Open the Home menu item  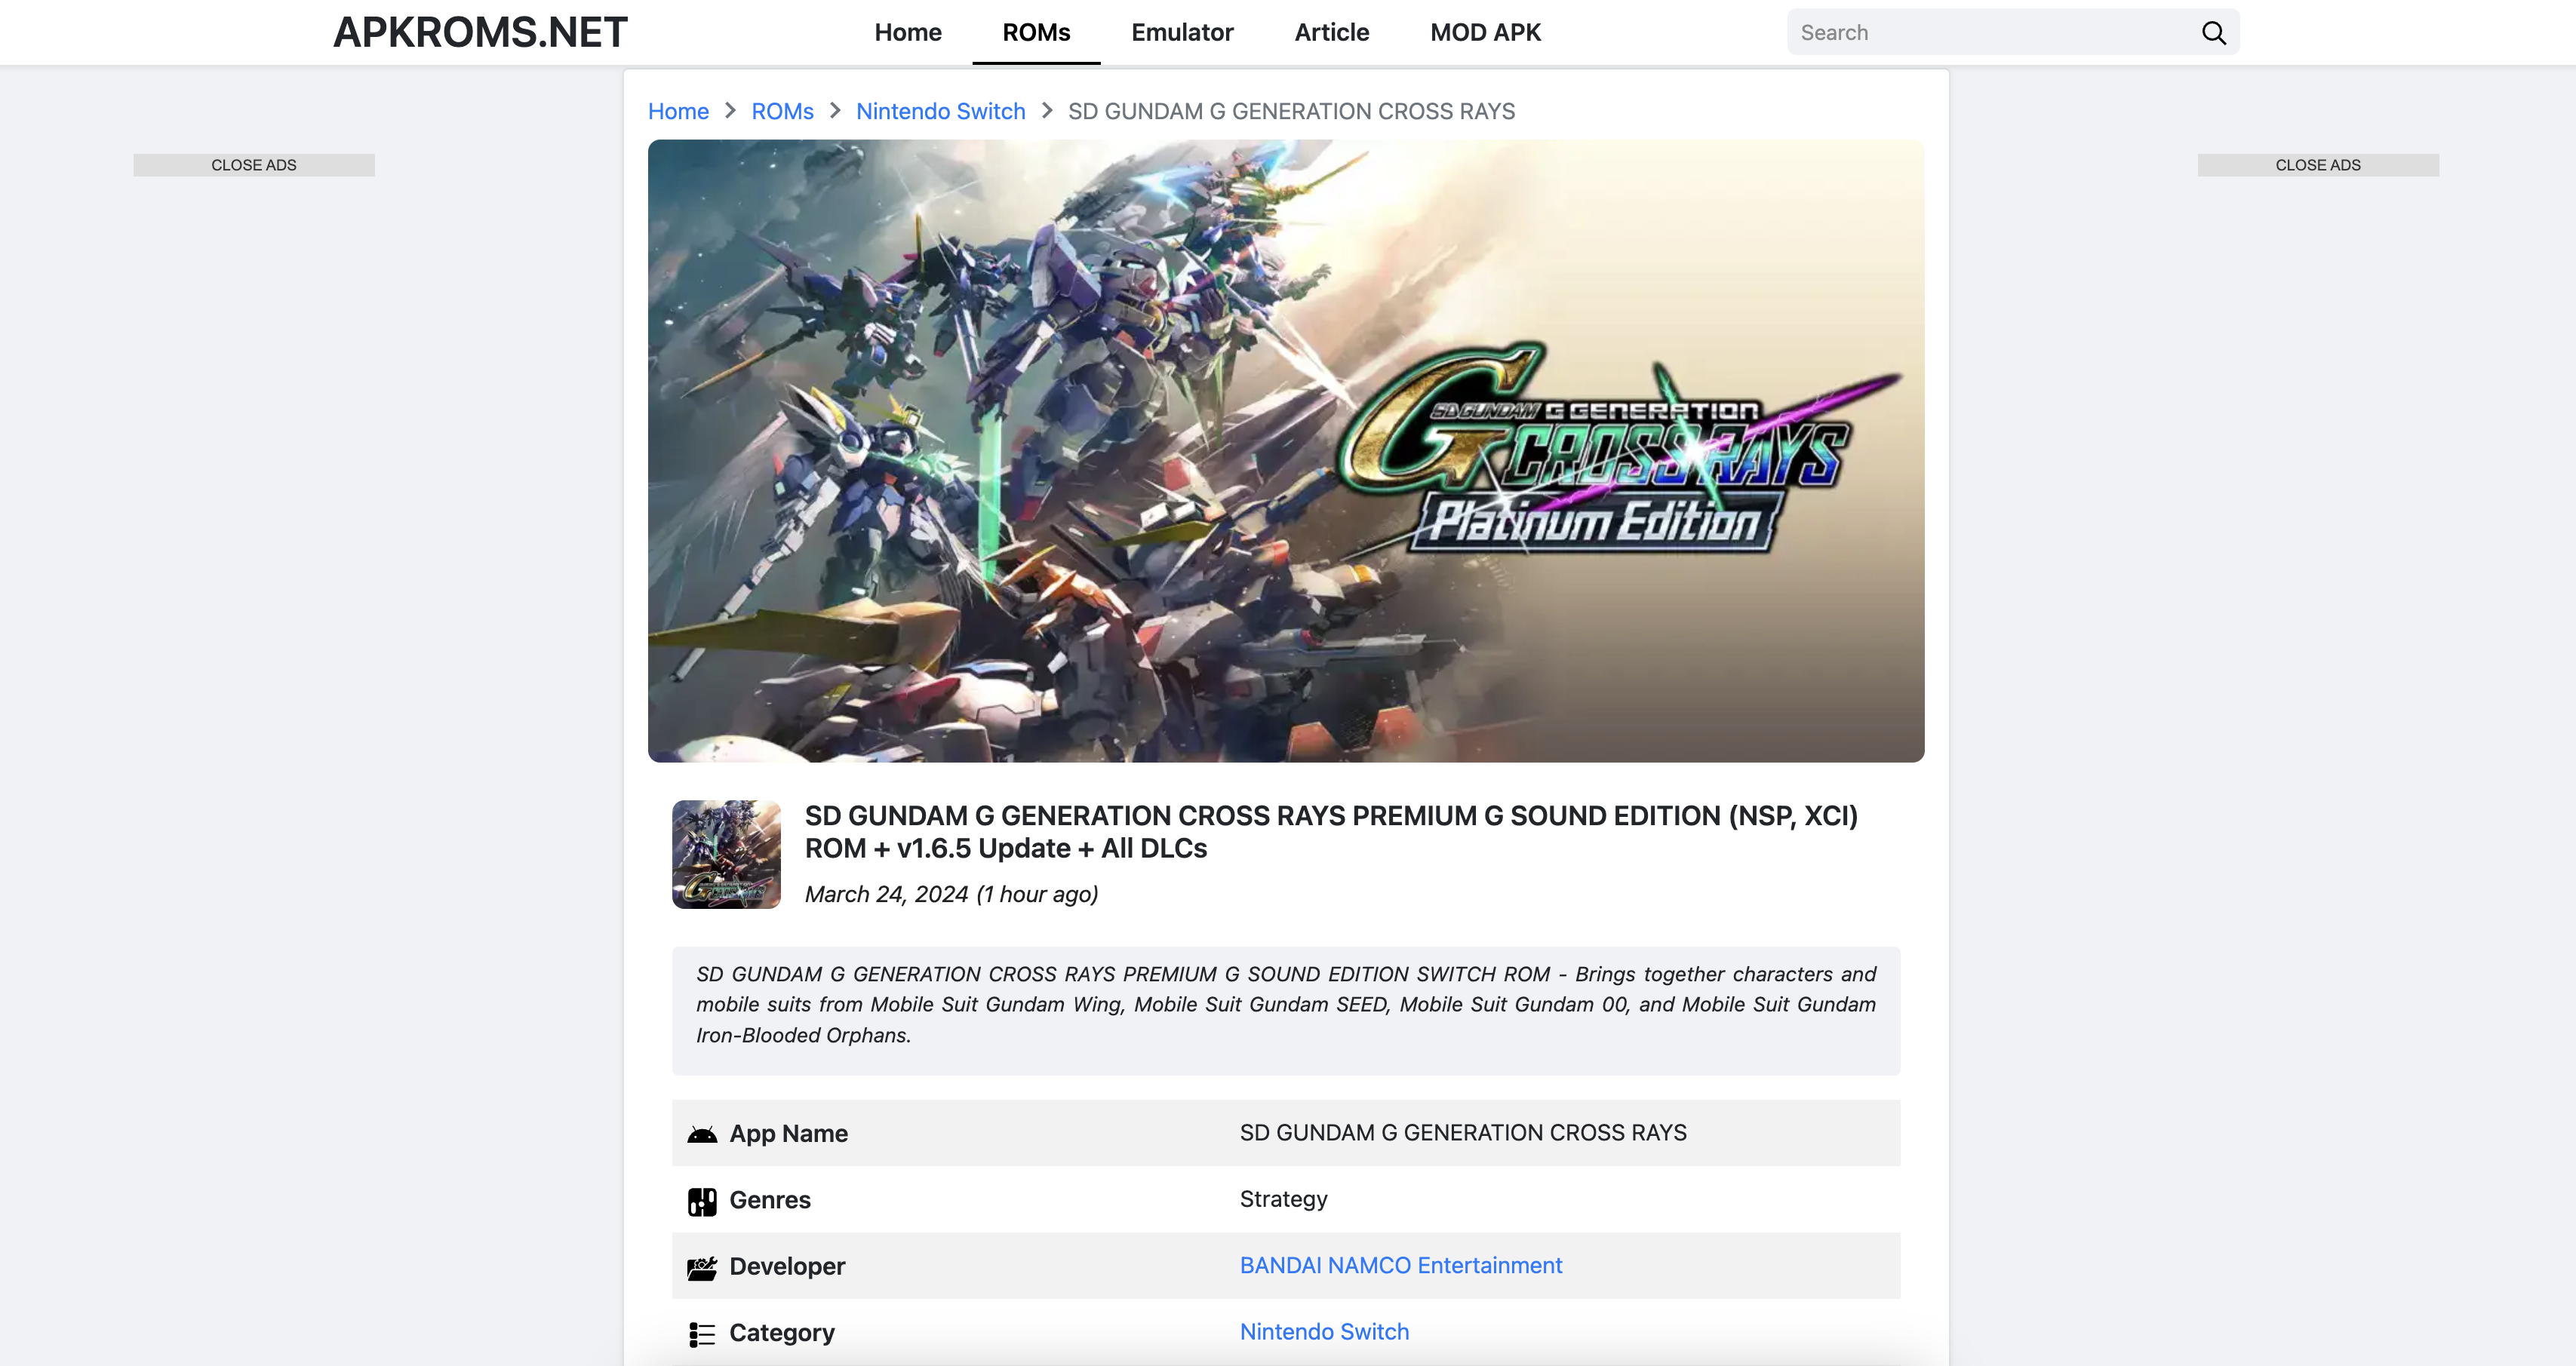(x=907, y=32)
